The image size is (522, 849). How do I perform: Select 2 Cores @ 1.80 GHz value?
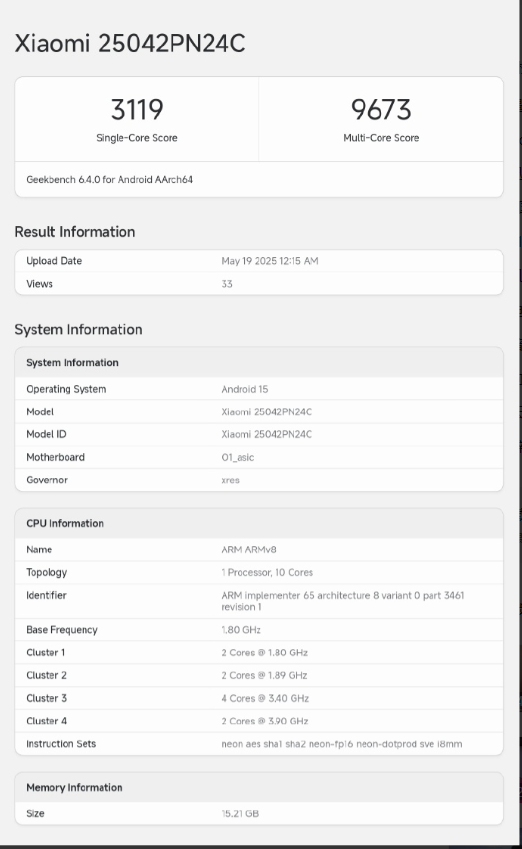264,653
